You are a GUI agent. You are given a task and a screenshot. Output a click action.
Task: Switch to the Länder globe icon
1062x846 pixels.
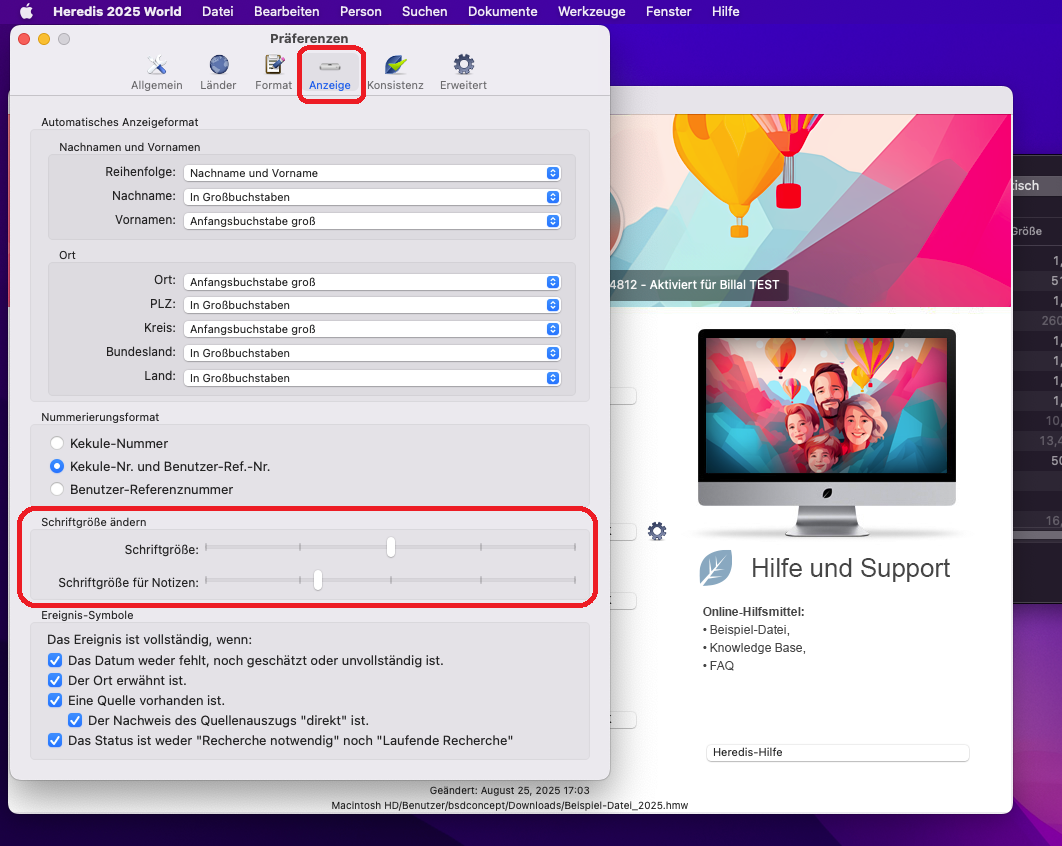click(x=218, y=72)
